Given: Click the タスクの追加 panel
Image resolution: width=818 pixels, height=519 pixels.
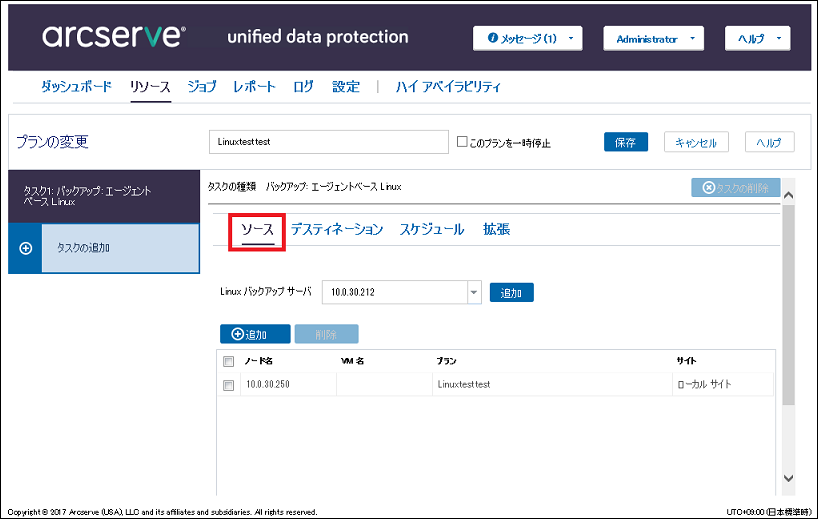Looking at the screenshot, I should coord(121,248).
